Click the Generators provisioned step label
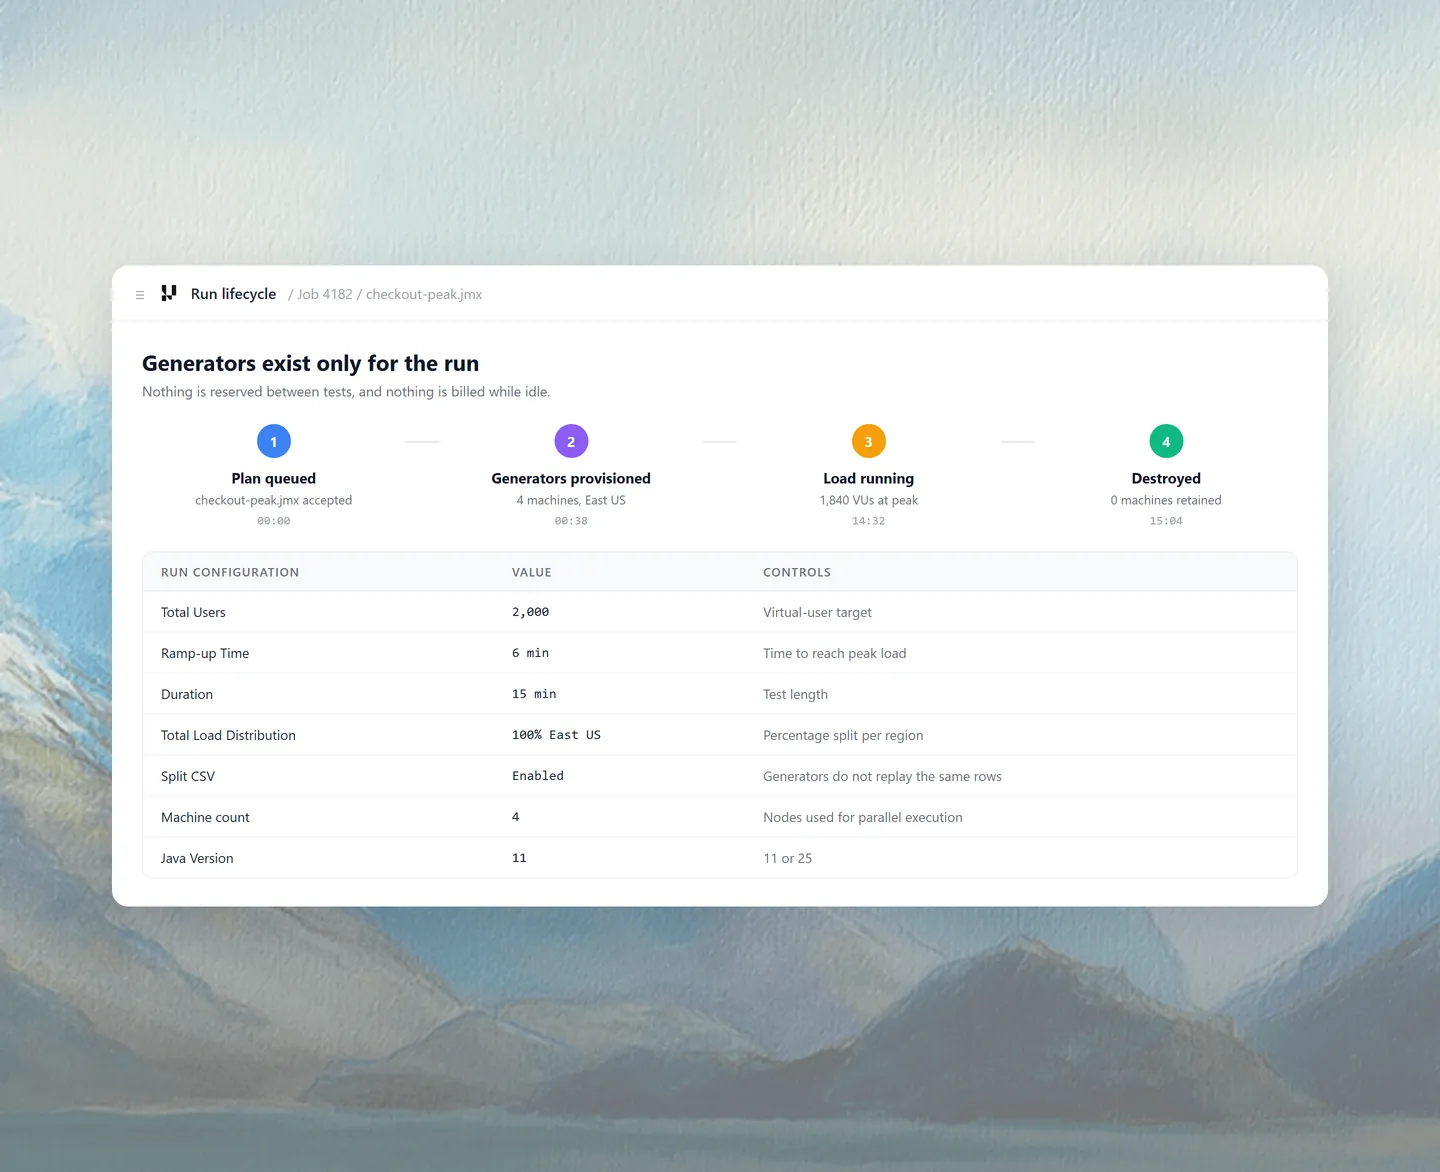This screenshot has height=1172, width=1440. pyautogui.click(x=571, y=479)
